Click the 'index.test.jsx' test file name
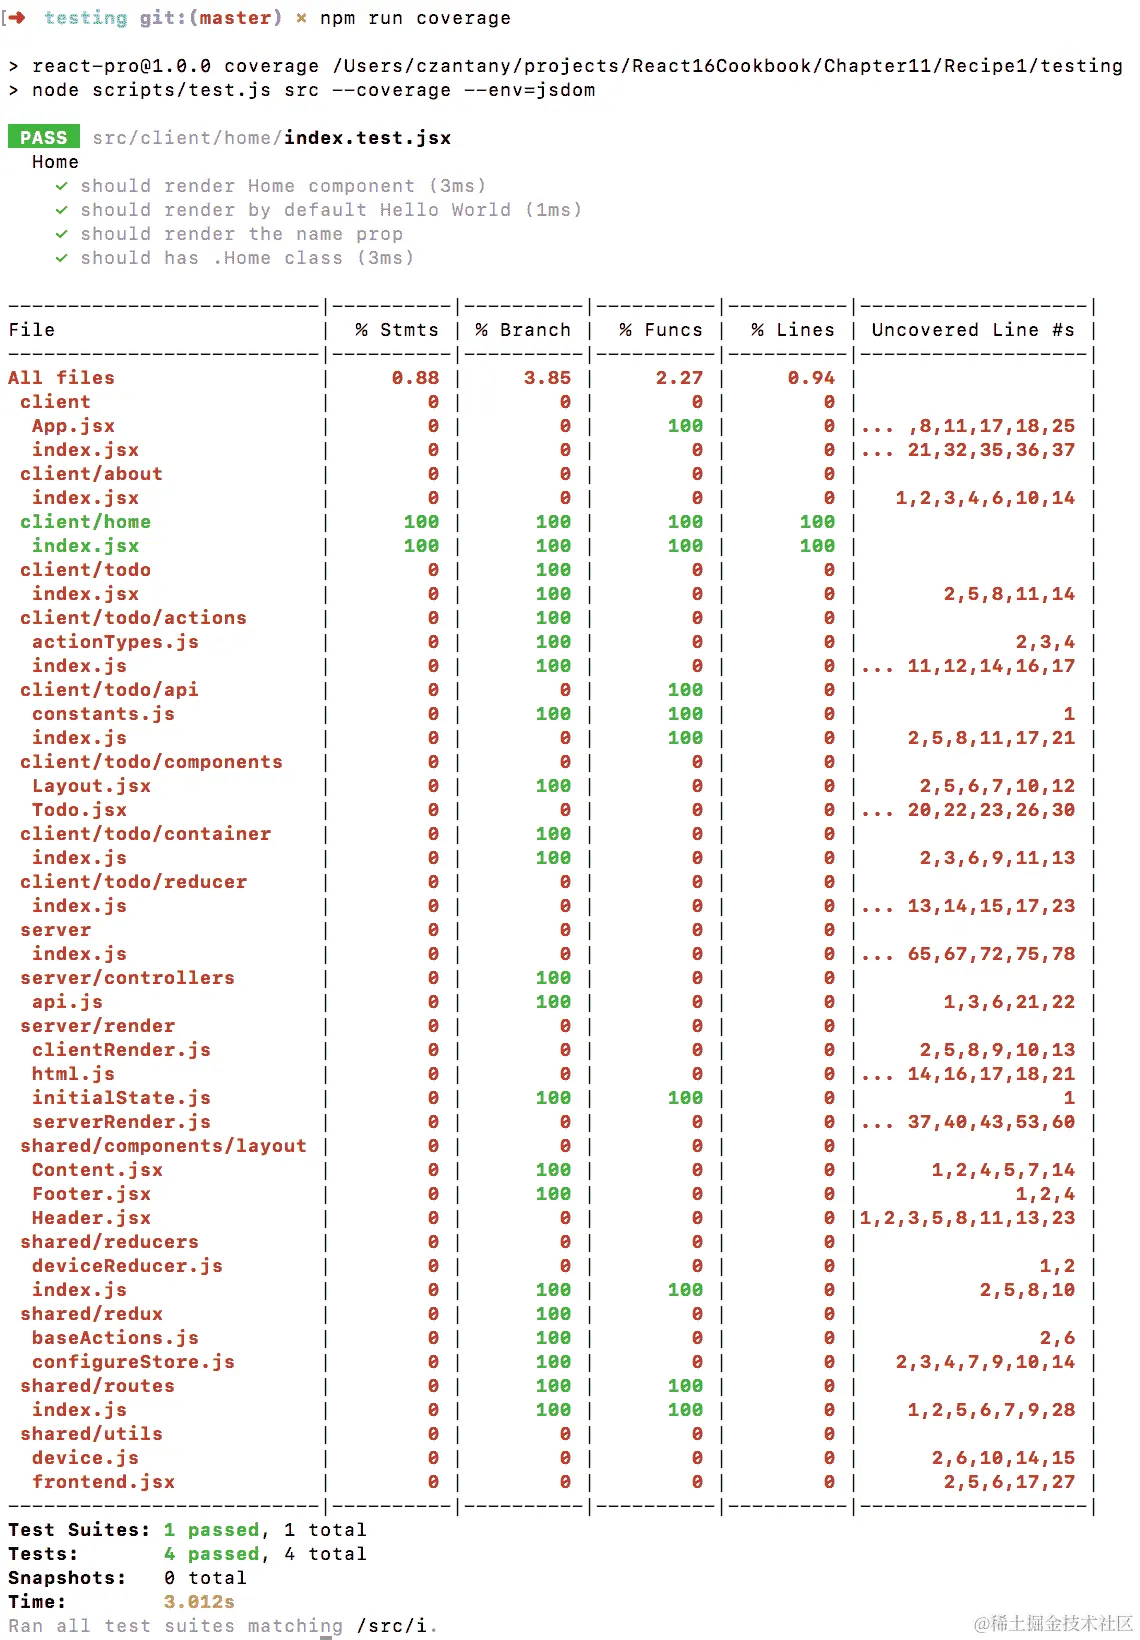The image size is (1140, 1640). coord(368,138)
